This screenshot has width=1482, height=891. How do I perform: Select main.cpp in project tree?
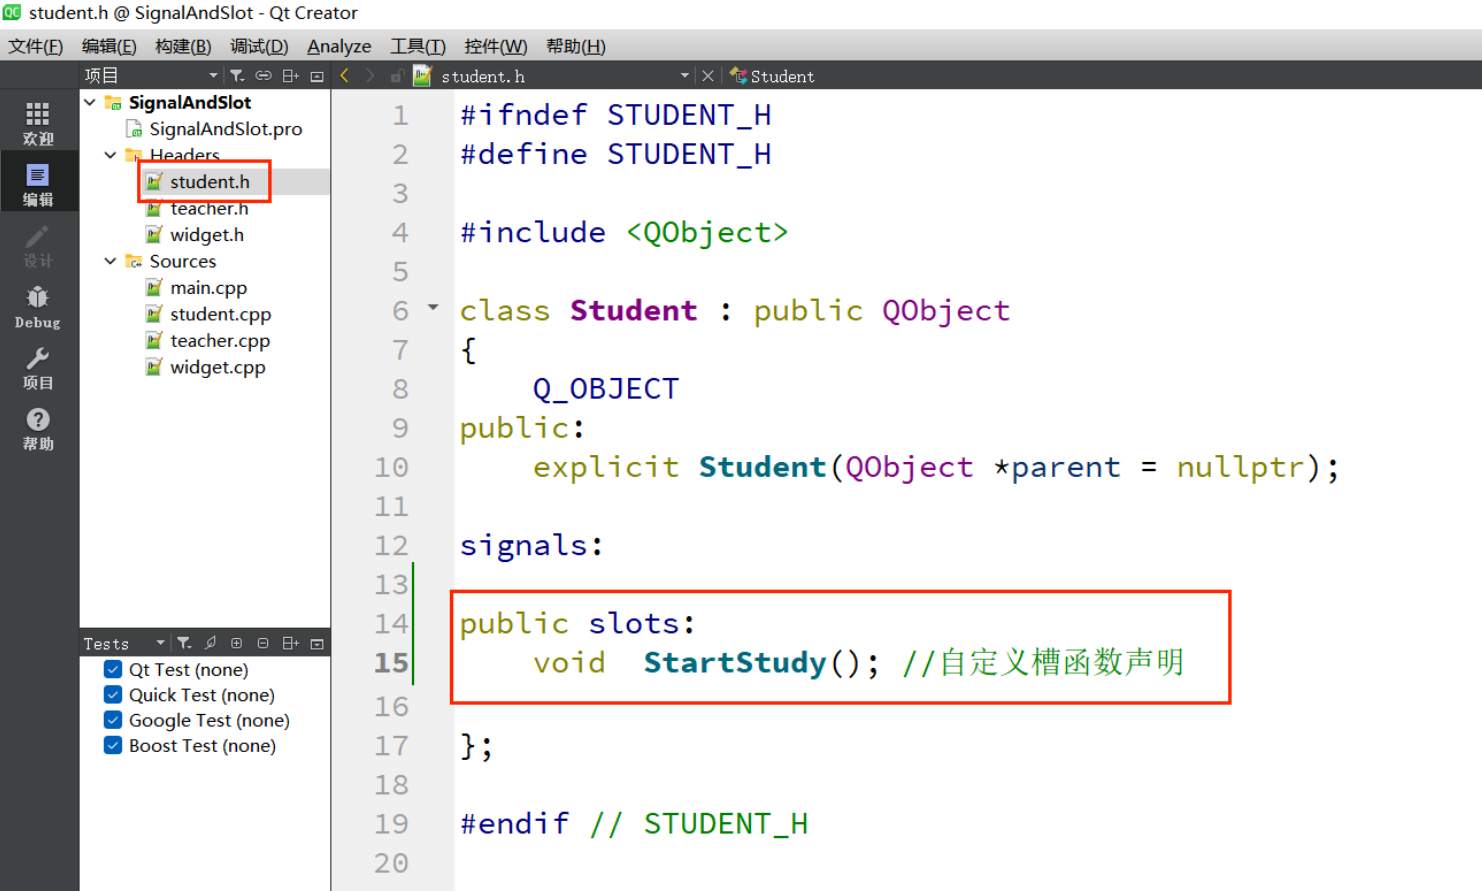point(208,288)
